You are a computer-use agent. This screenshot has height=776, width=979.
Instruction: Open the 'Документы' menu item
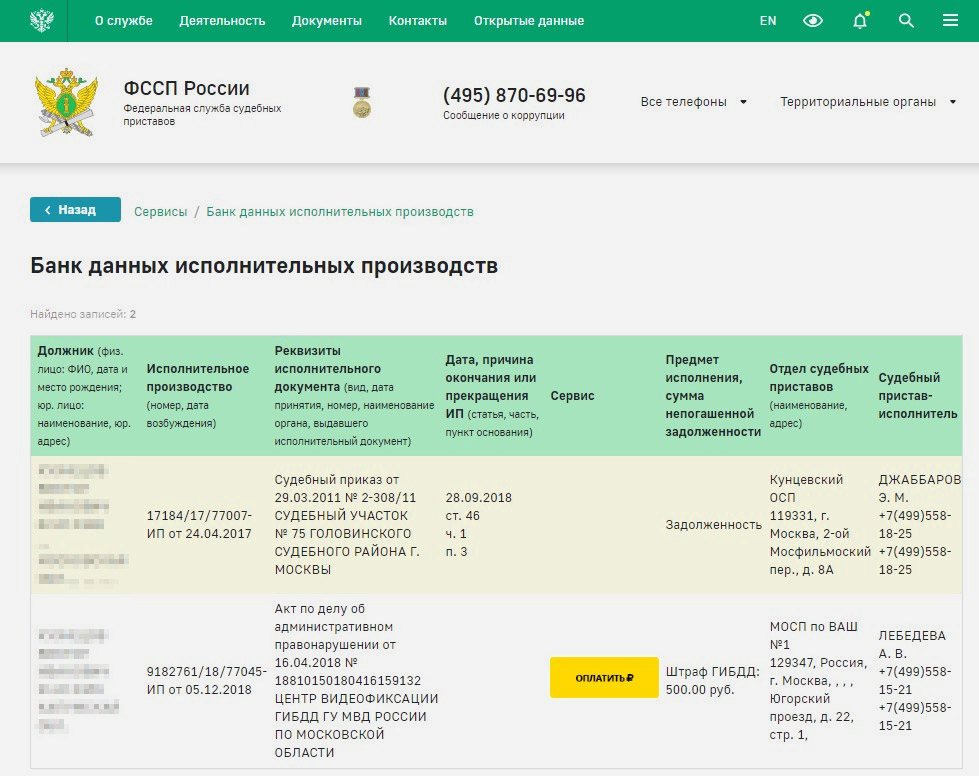[327, 21]
